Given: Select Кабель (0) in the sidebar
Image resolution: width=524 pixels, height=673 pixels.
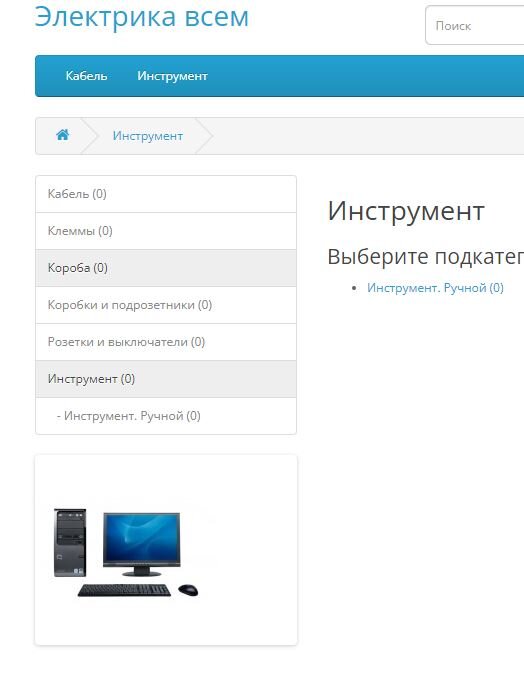Looking at the screenshot, I should coord(166,194).
